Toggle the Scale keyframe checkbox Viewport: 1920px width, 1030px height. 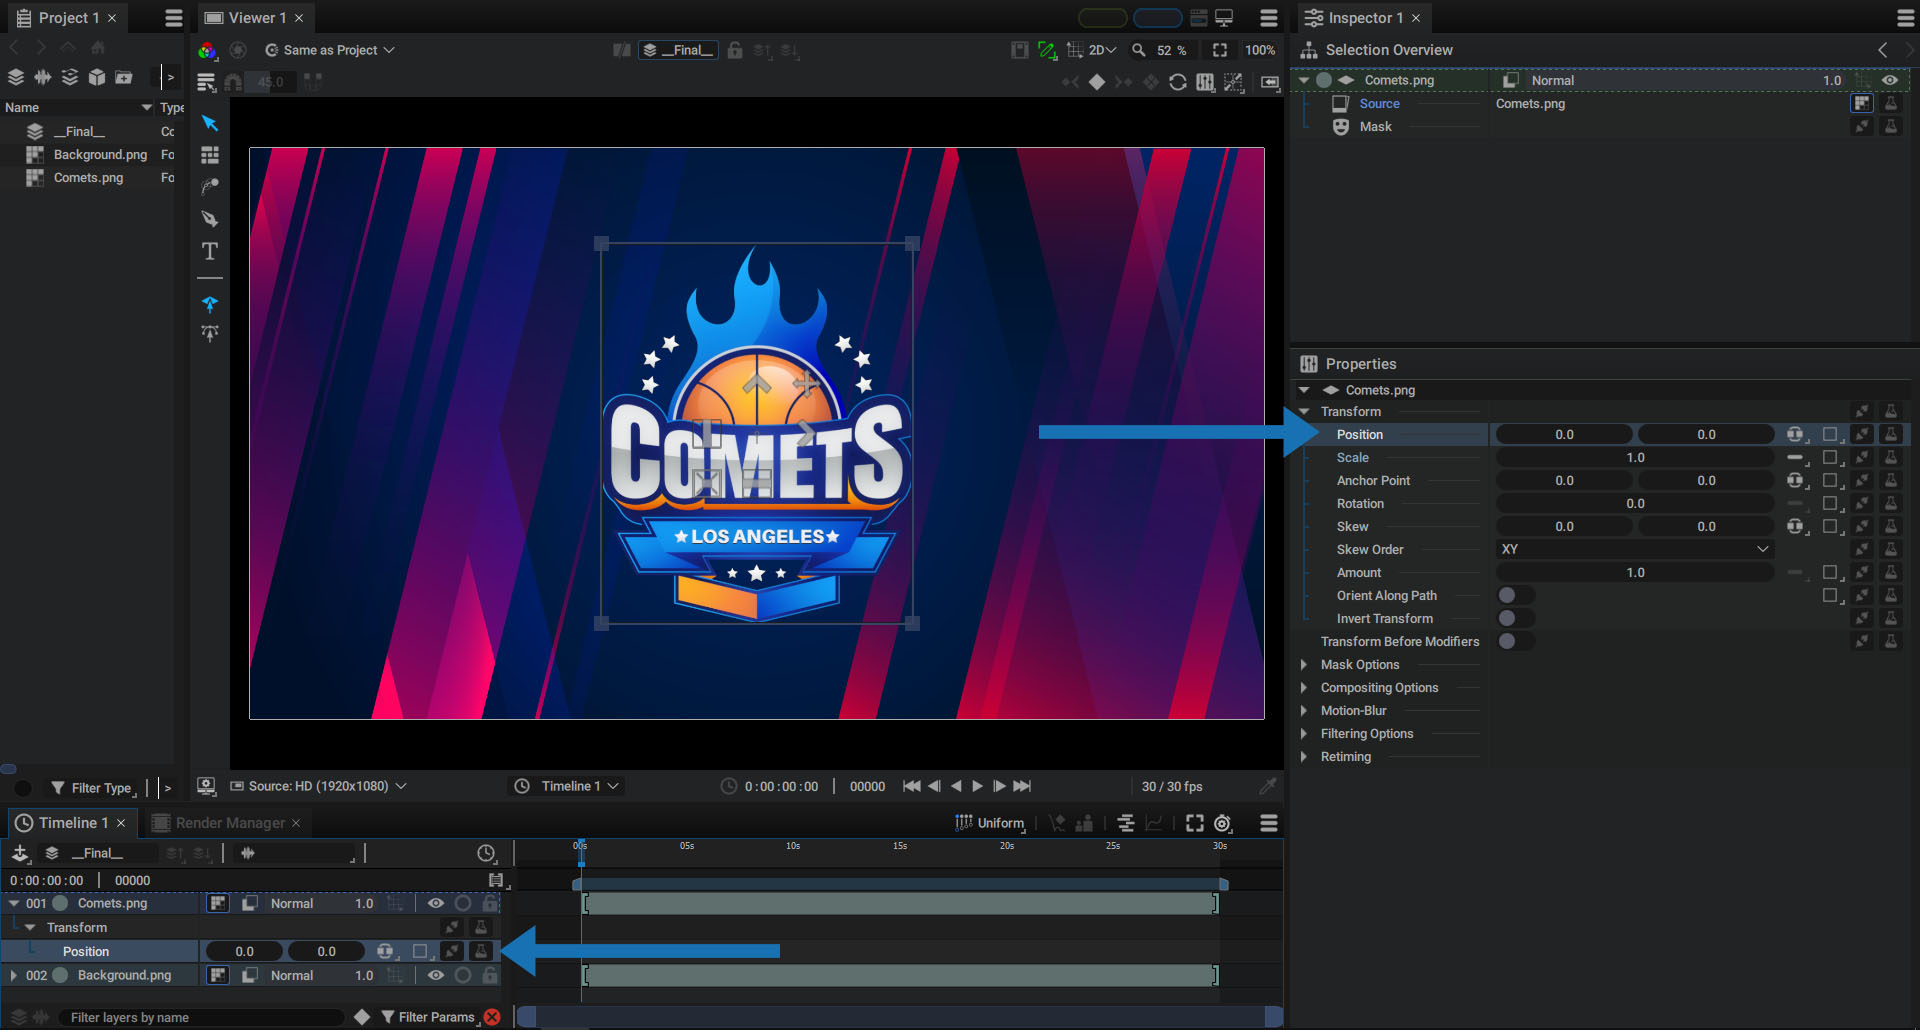[x=1830, y=457]
